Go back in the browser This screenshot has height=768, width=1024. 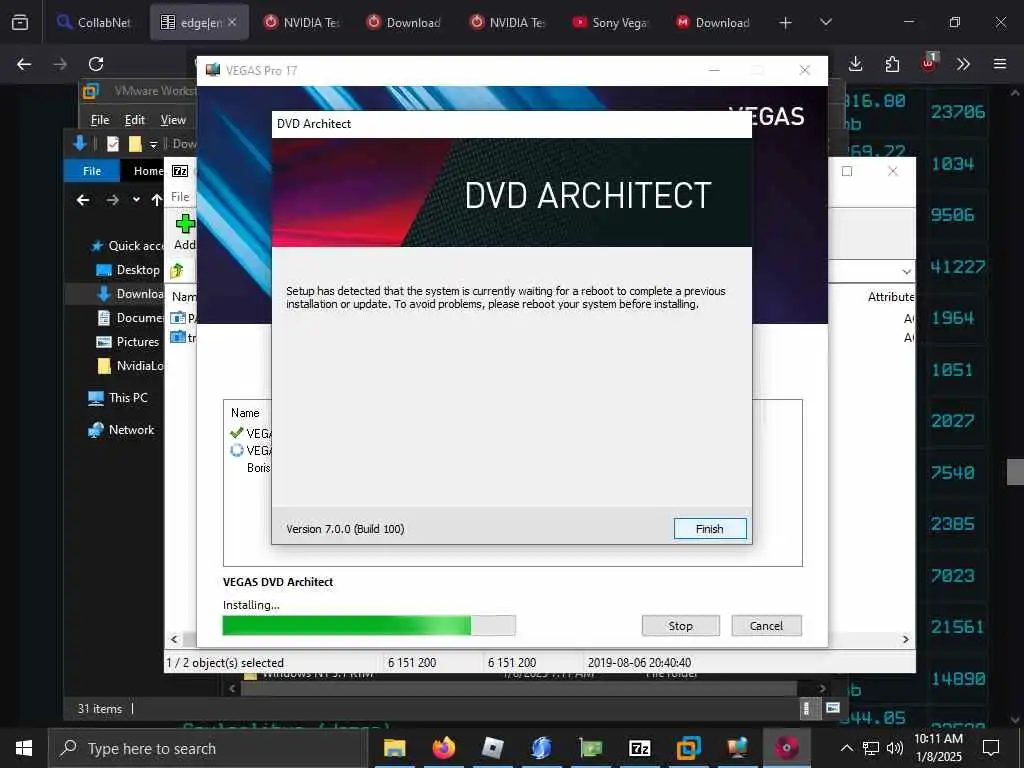click(24, 64)
